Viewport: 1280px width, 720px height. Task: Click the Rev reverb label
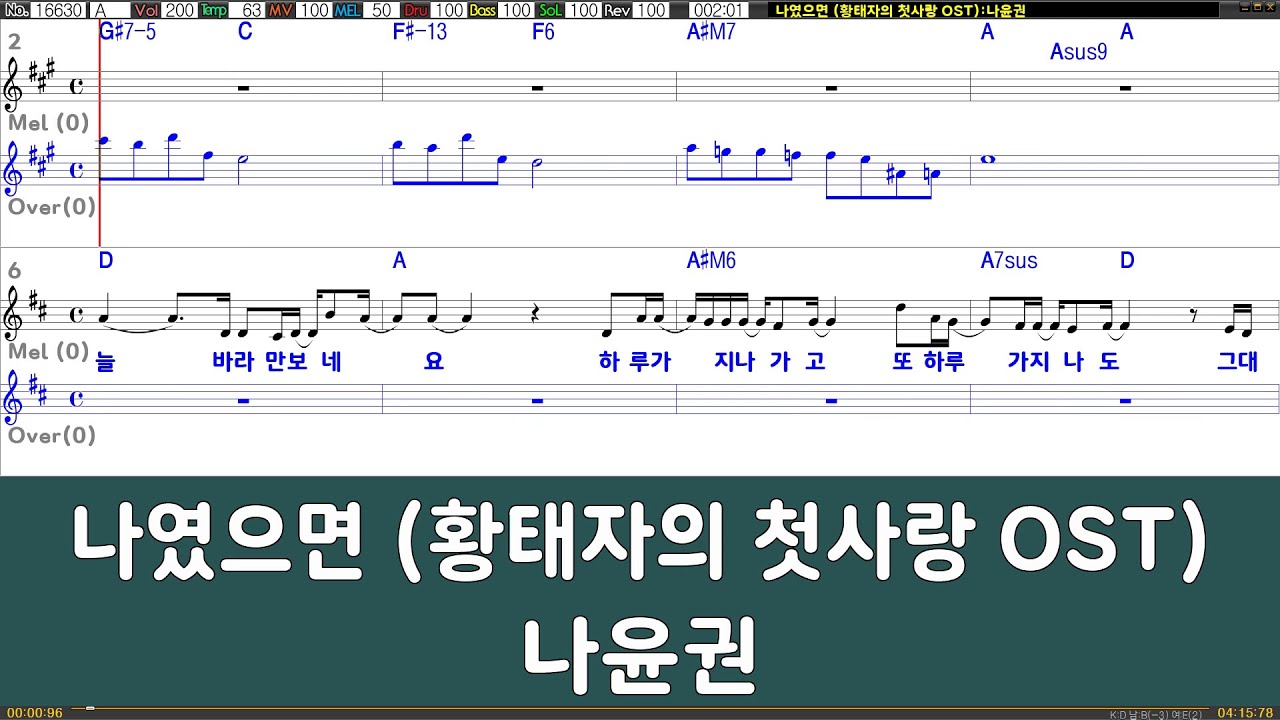tap(617, 10)
